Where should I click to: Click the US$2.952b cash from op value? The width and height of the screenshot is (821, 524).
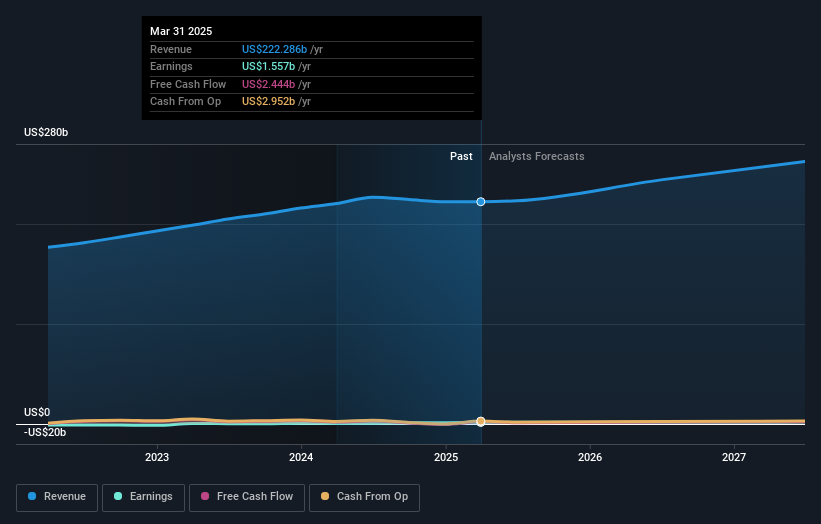click(268, 102)
